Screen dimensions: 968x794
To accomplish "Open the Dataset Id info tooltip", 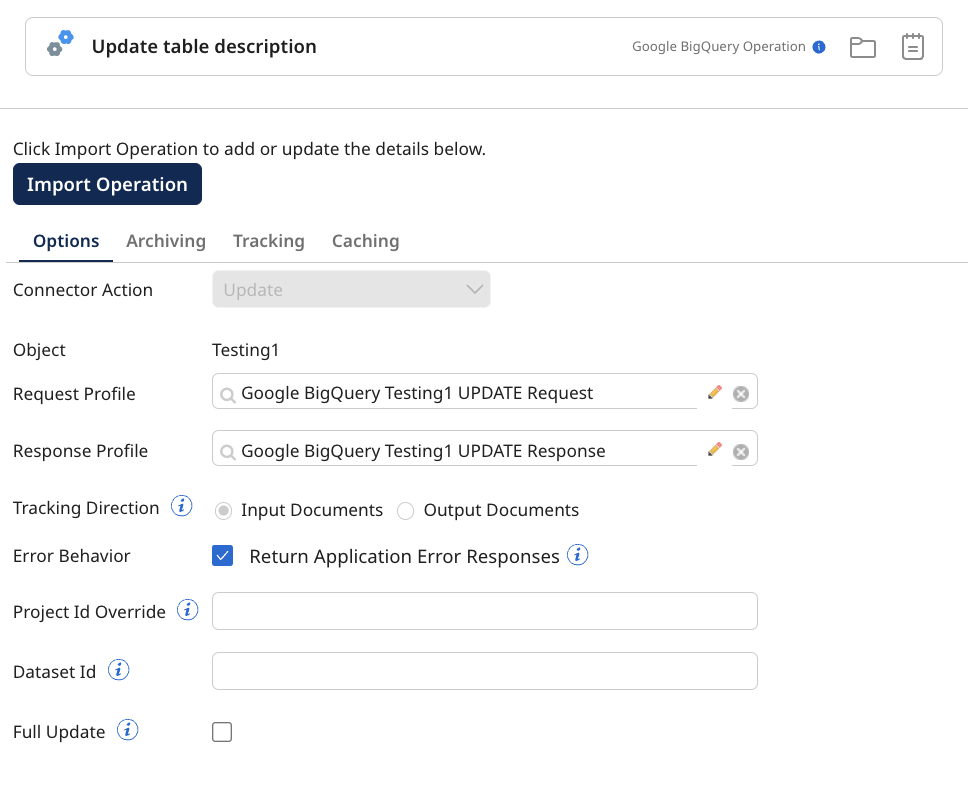I will (x=118, y=670).
